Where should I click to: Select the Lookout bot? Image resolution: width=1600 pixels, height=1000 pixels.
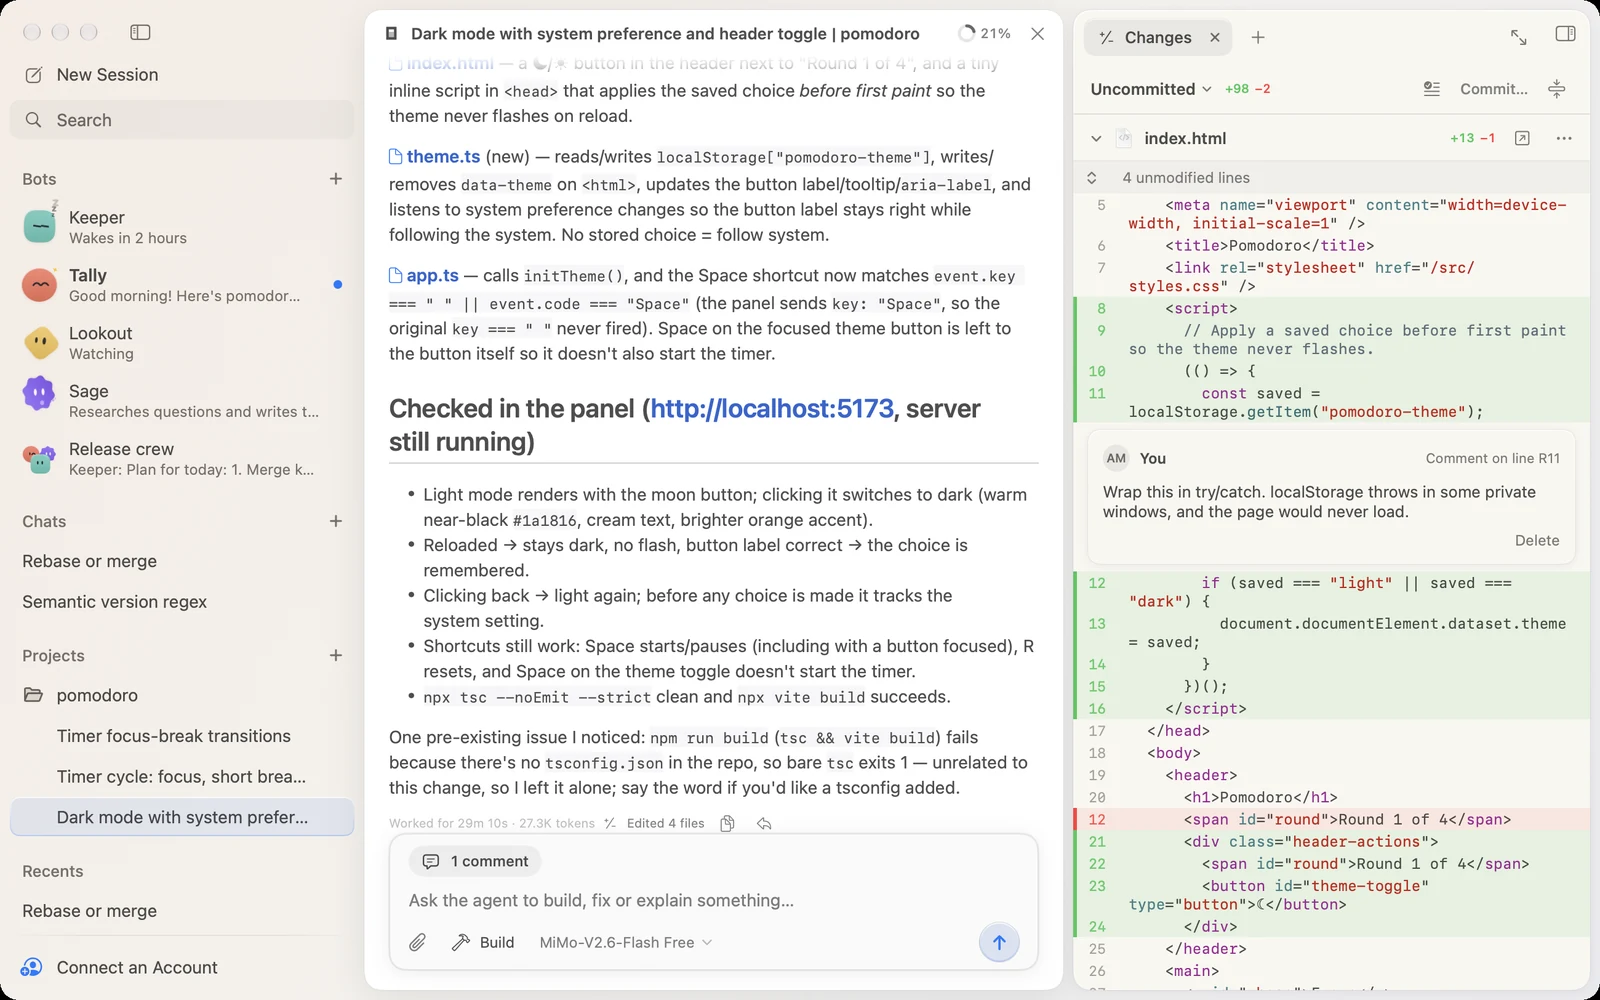pos(182,343)
